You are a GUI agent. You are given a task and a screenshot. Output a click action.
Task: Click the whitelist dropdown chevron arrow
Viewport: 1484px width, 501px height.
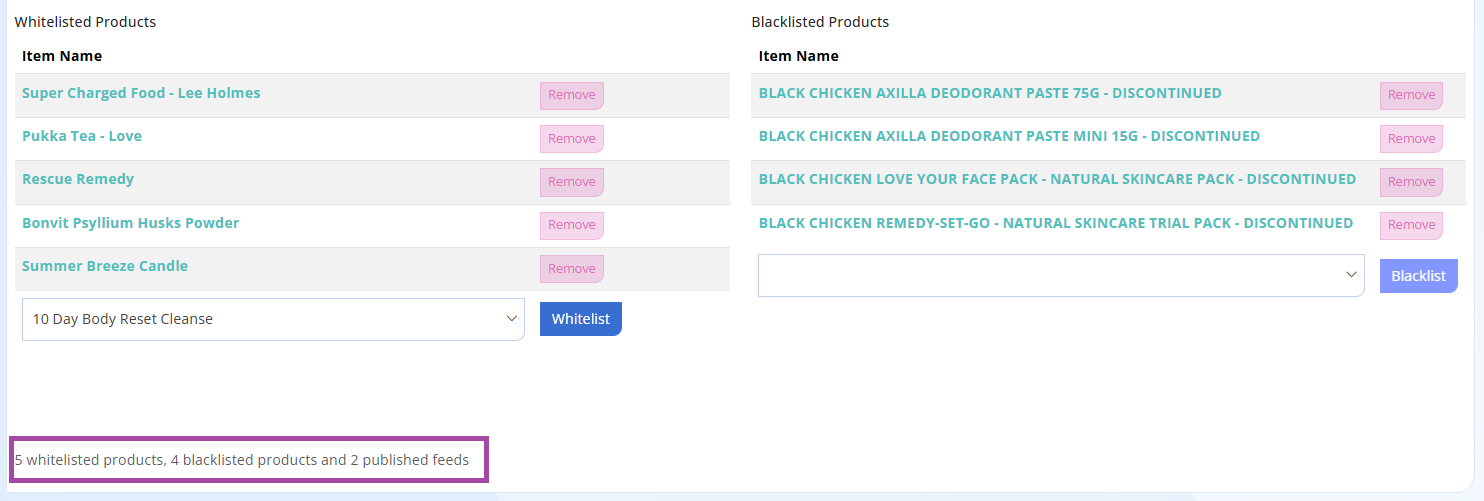pos(511,319)
